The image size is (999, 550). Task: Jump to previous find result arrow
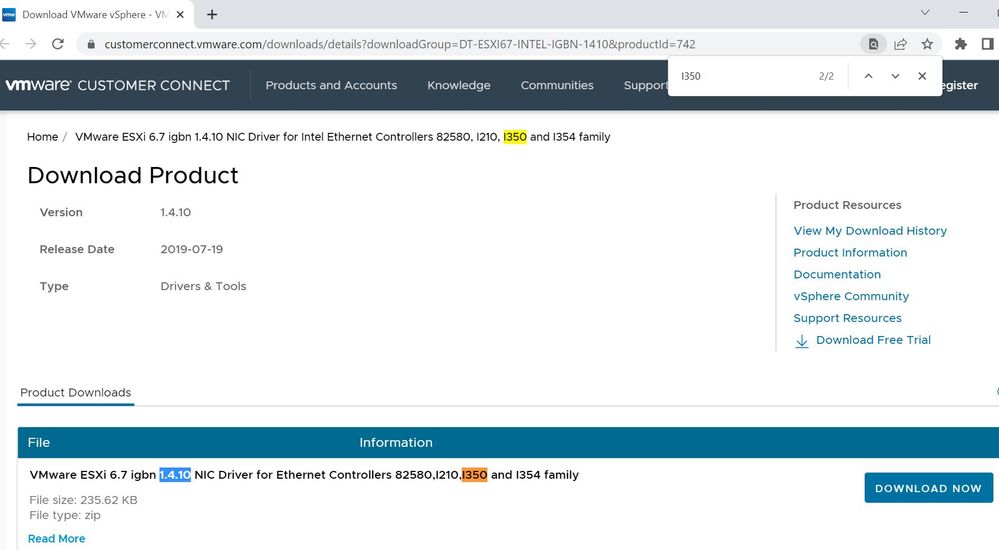click(x=868, y=76)
